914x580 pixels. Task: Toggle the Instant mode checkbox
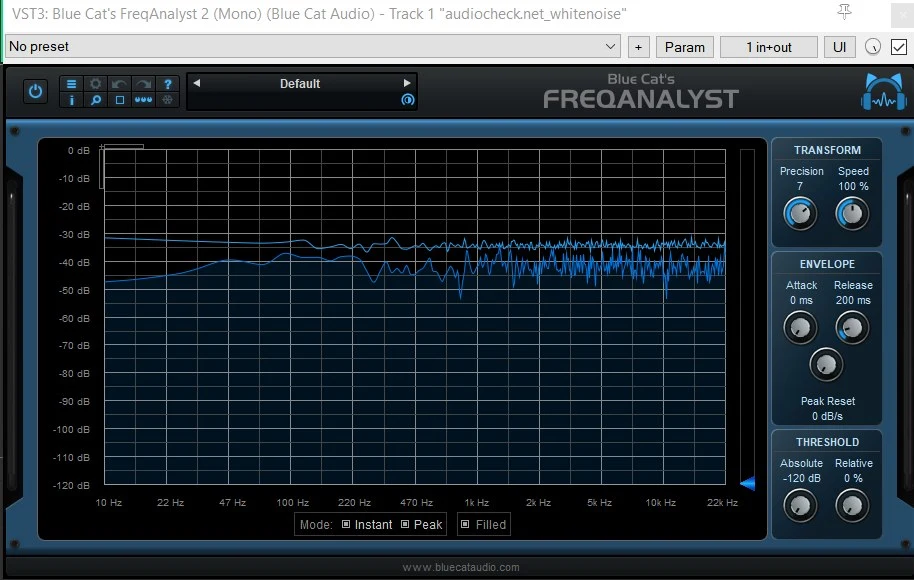(346, 524)
